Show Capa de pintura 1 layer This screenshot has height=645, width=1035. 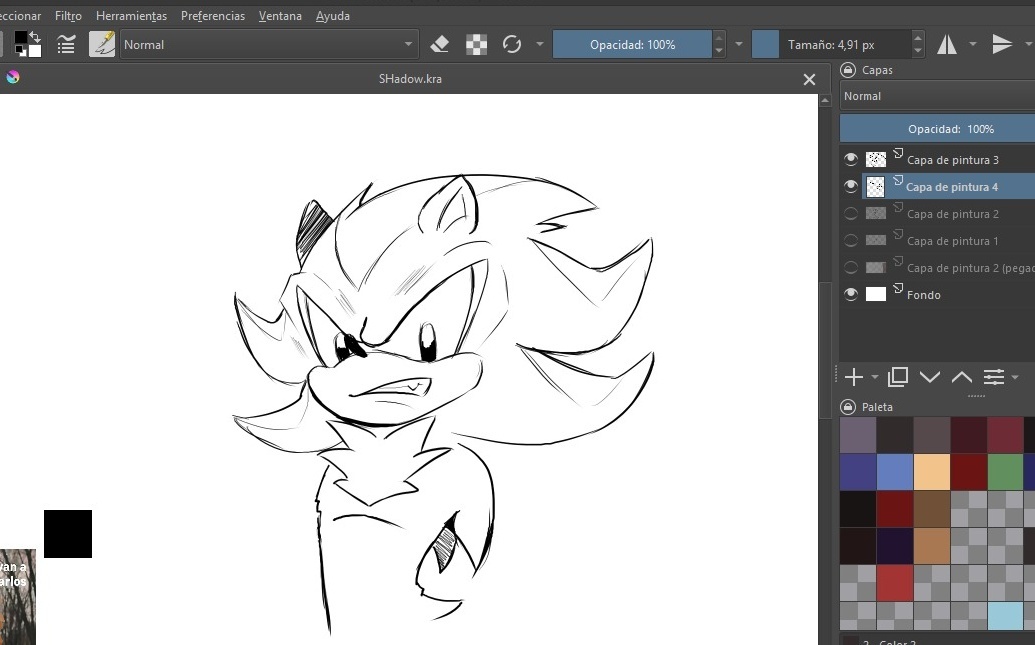tap(851, 240)
